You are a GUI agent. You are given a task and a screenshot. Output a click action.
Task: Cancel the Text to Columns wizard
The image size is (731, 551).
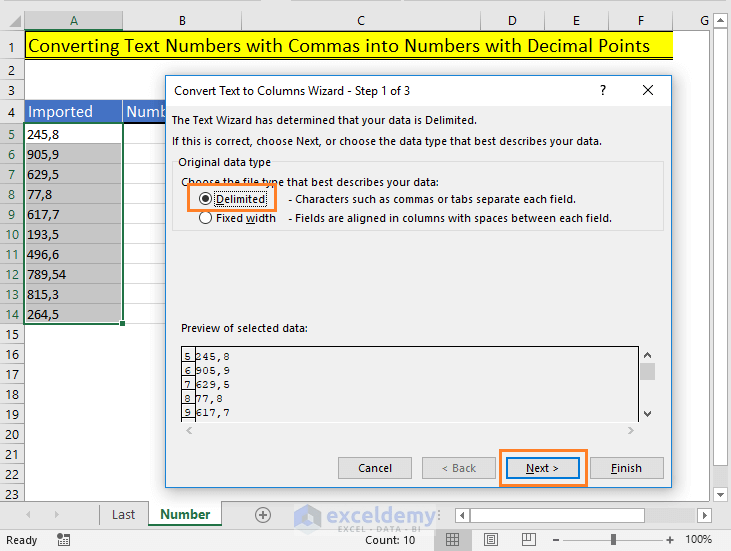coord(375,468)
